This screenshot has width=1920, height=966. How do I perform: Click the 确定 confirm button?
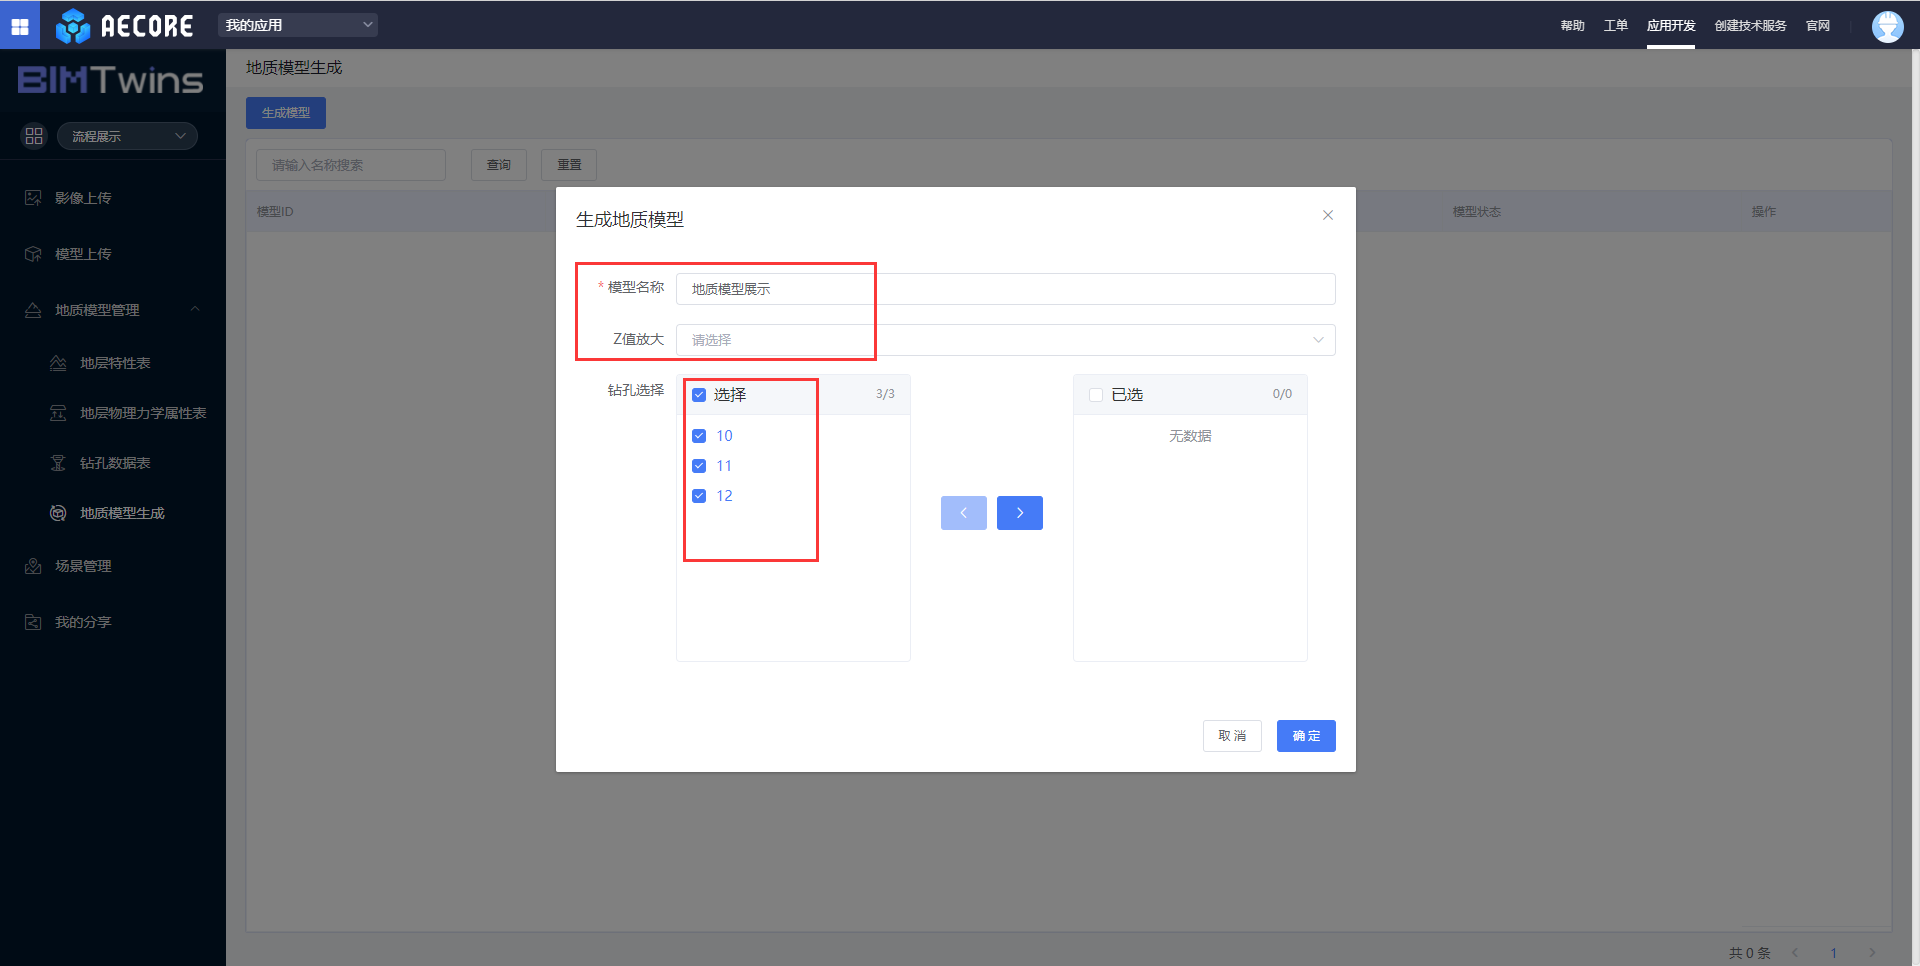(x=1305, y=736)
